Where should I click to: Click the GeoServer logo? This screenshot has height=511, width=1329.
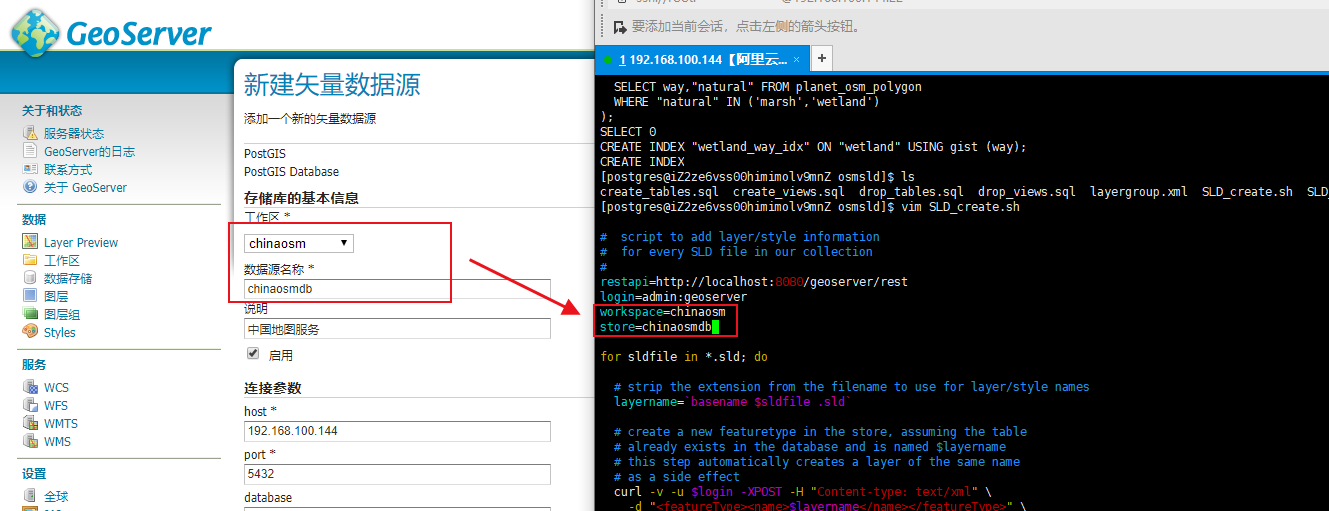click(x=111, y=31)
